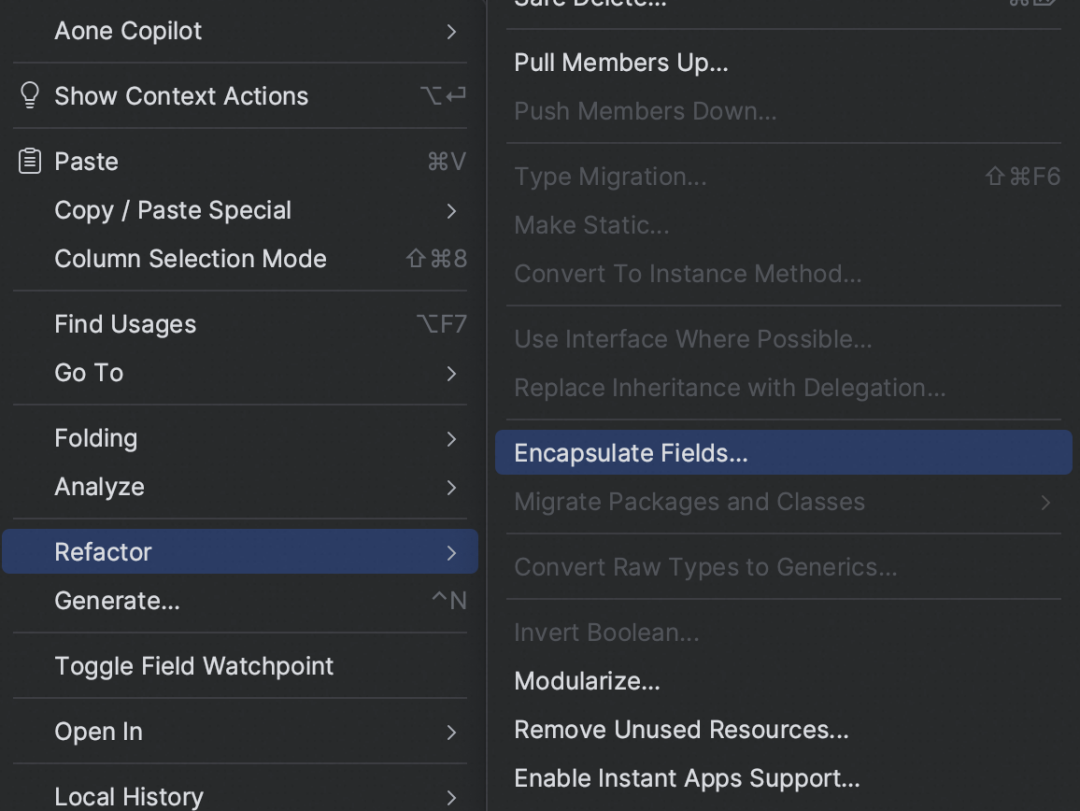Expand the chevron beside Open In

pos(451,732)
